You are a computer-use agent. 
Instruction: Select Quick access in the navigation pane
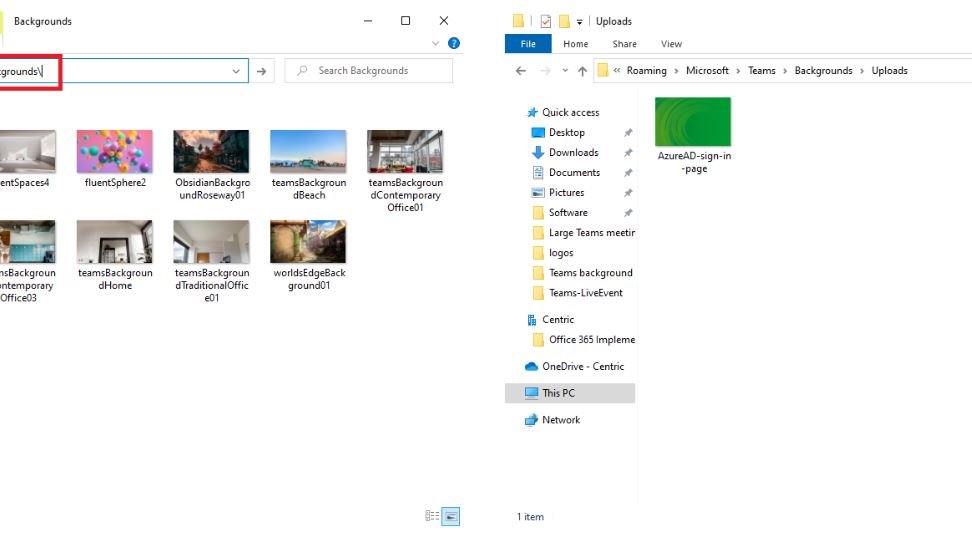[570, 112]
